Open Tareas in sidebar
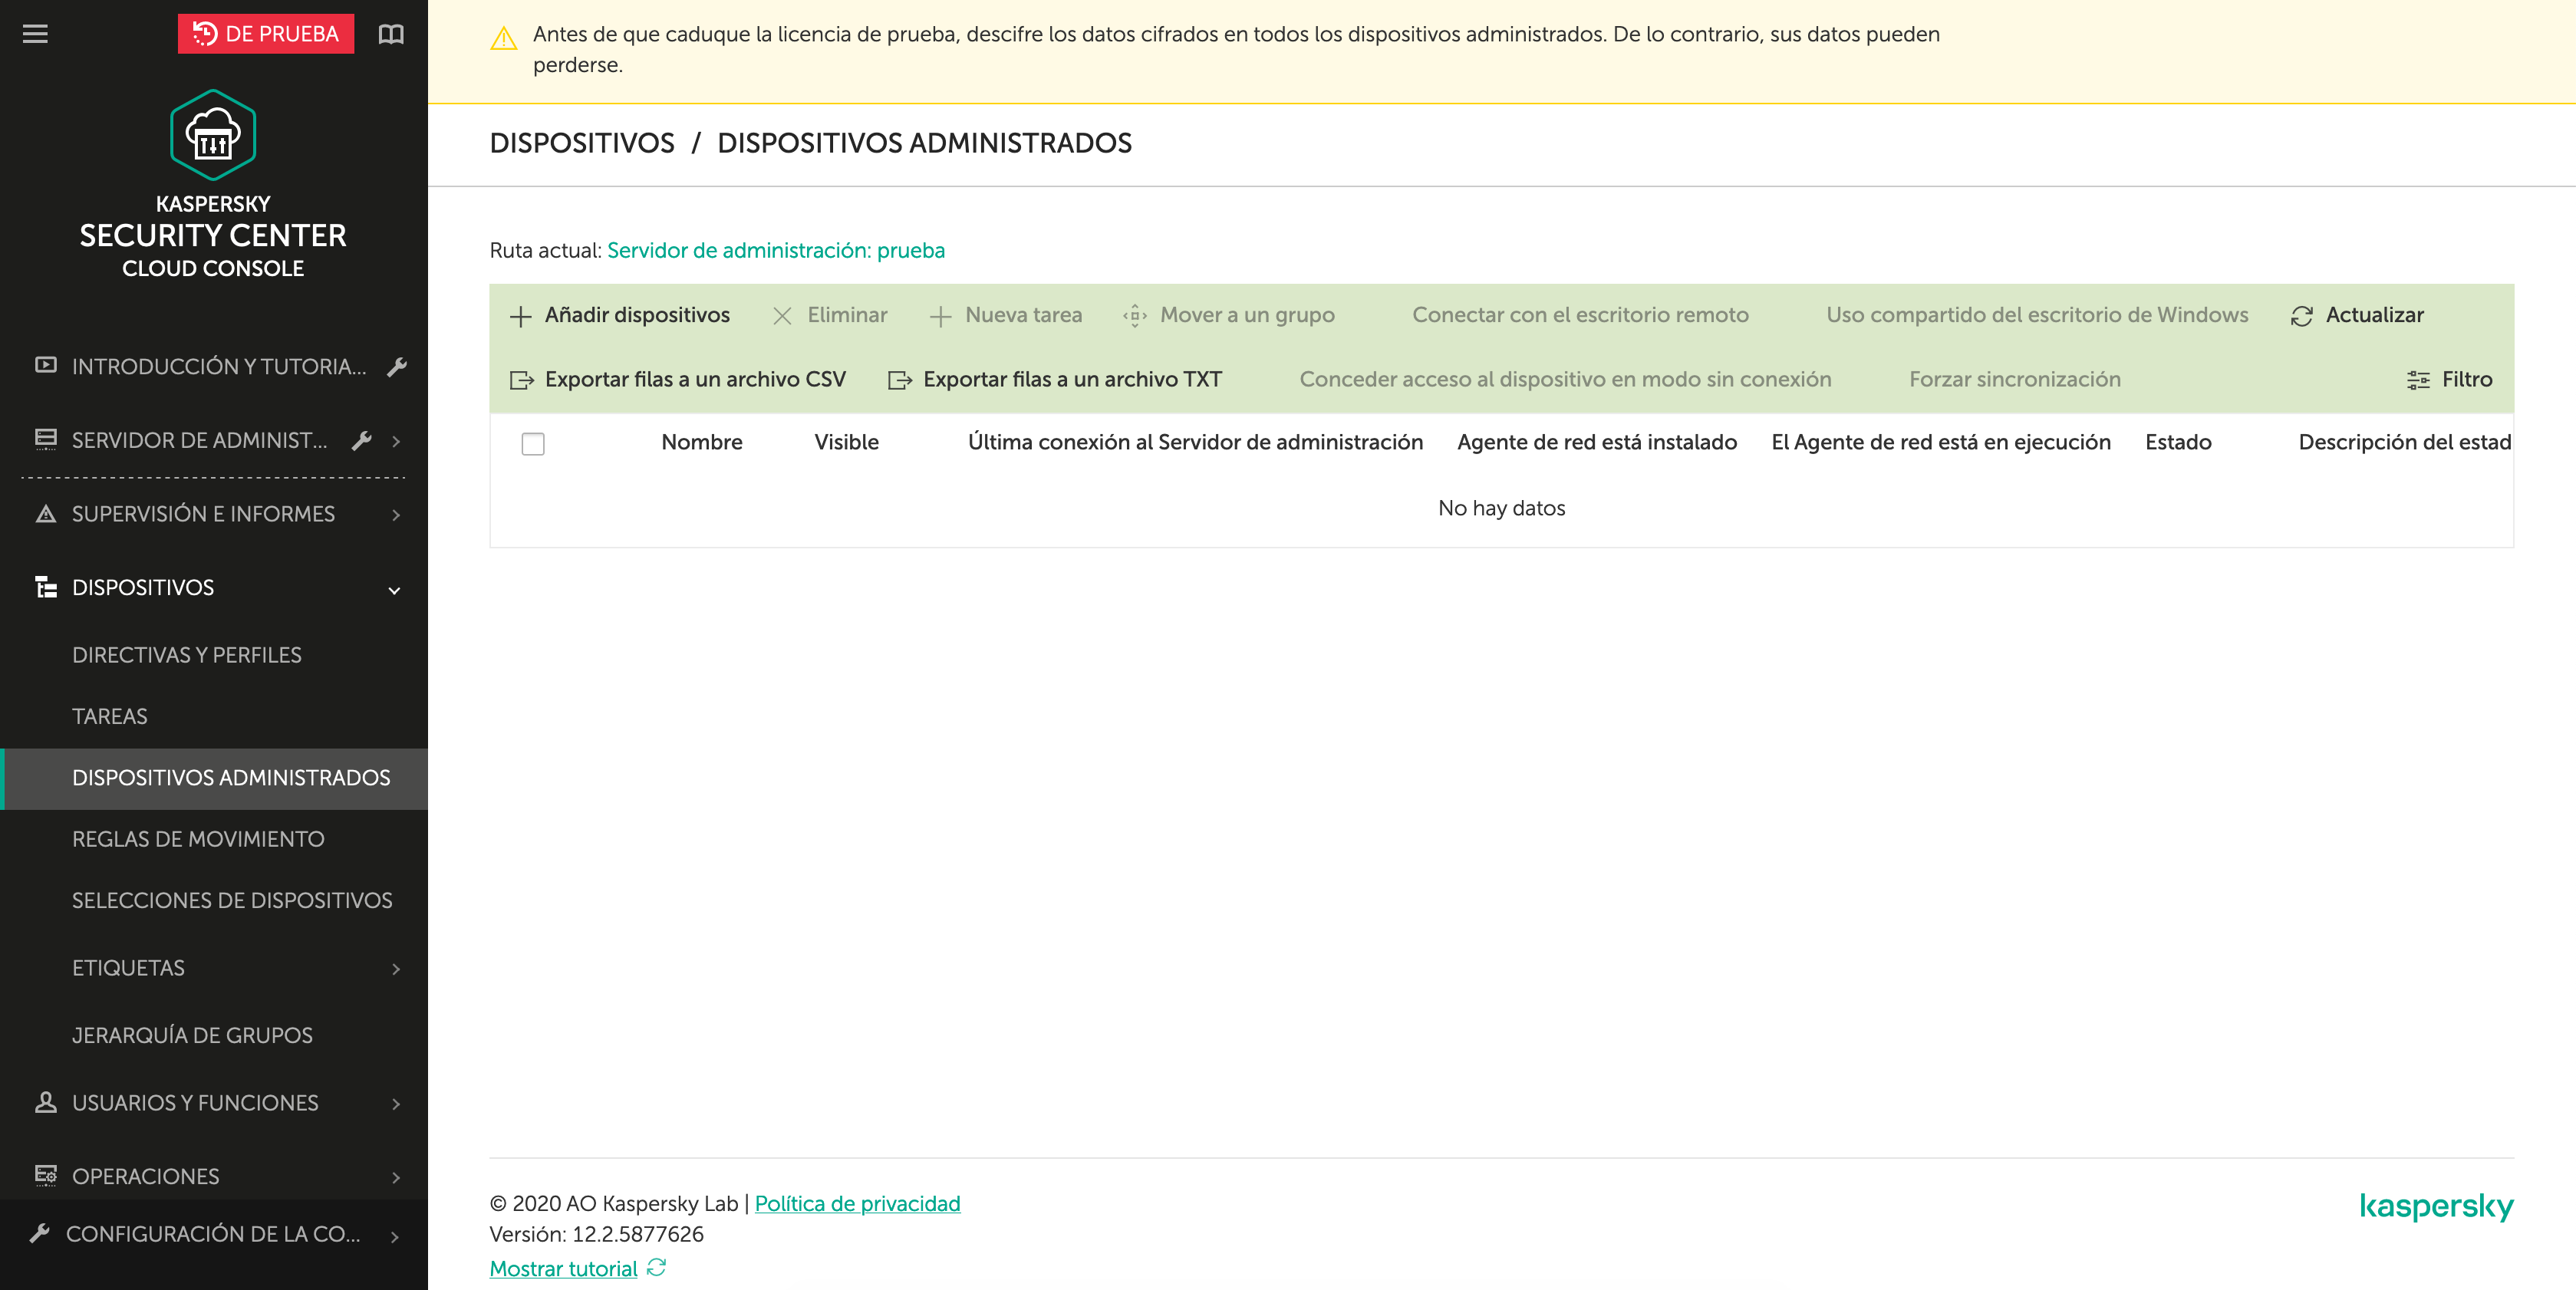Screen dimensions: 2576x1290 pyautogui.click(x=110, y=716)
